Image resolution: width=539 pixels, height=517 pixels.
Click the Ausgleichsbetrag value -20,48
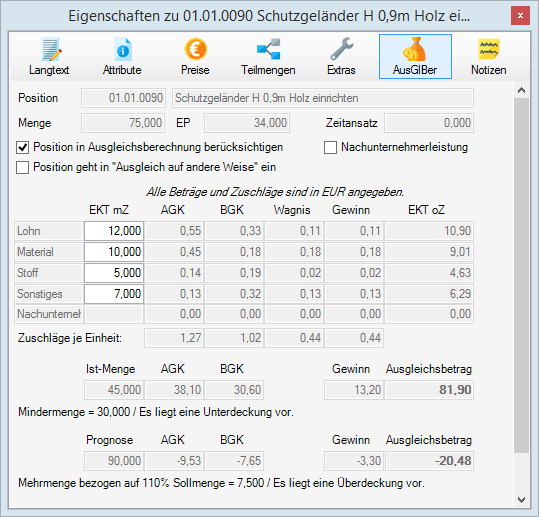pos(429,461)
